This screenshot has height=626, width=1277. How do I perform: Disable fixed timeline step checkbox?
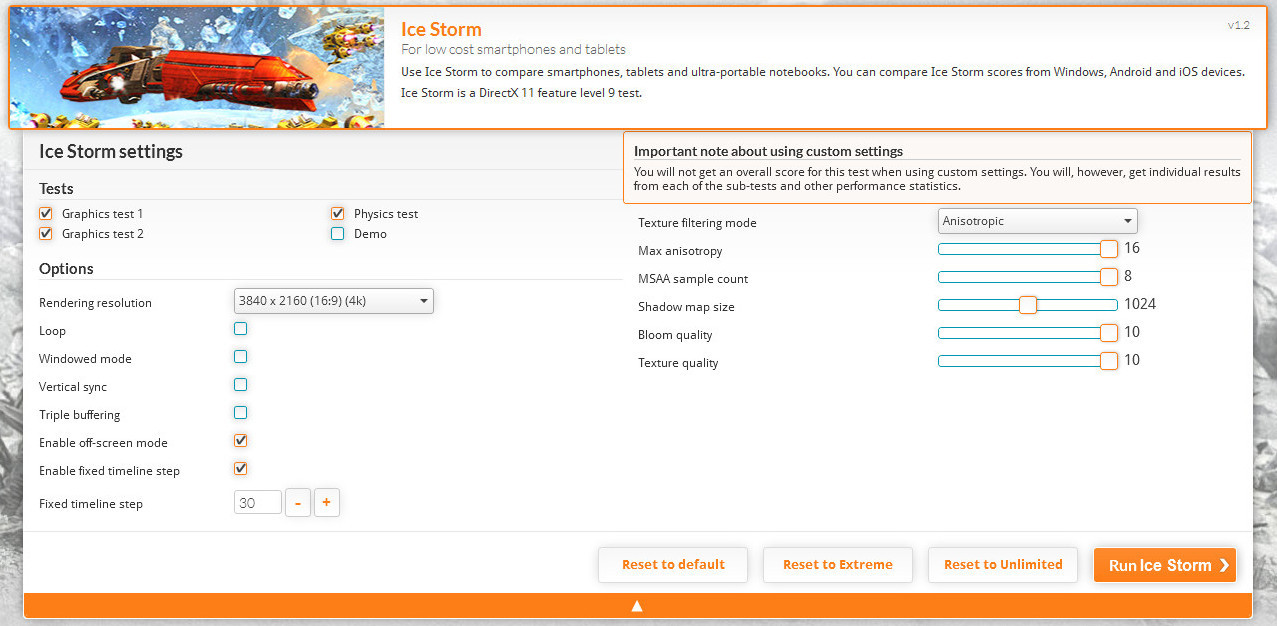click(240, 469)
